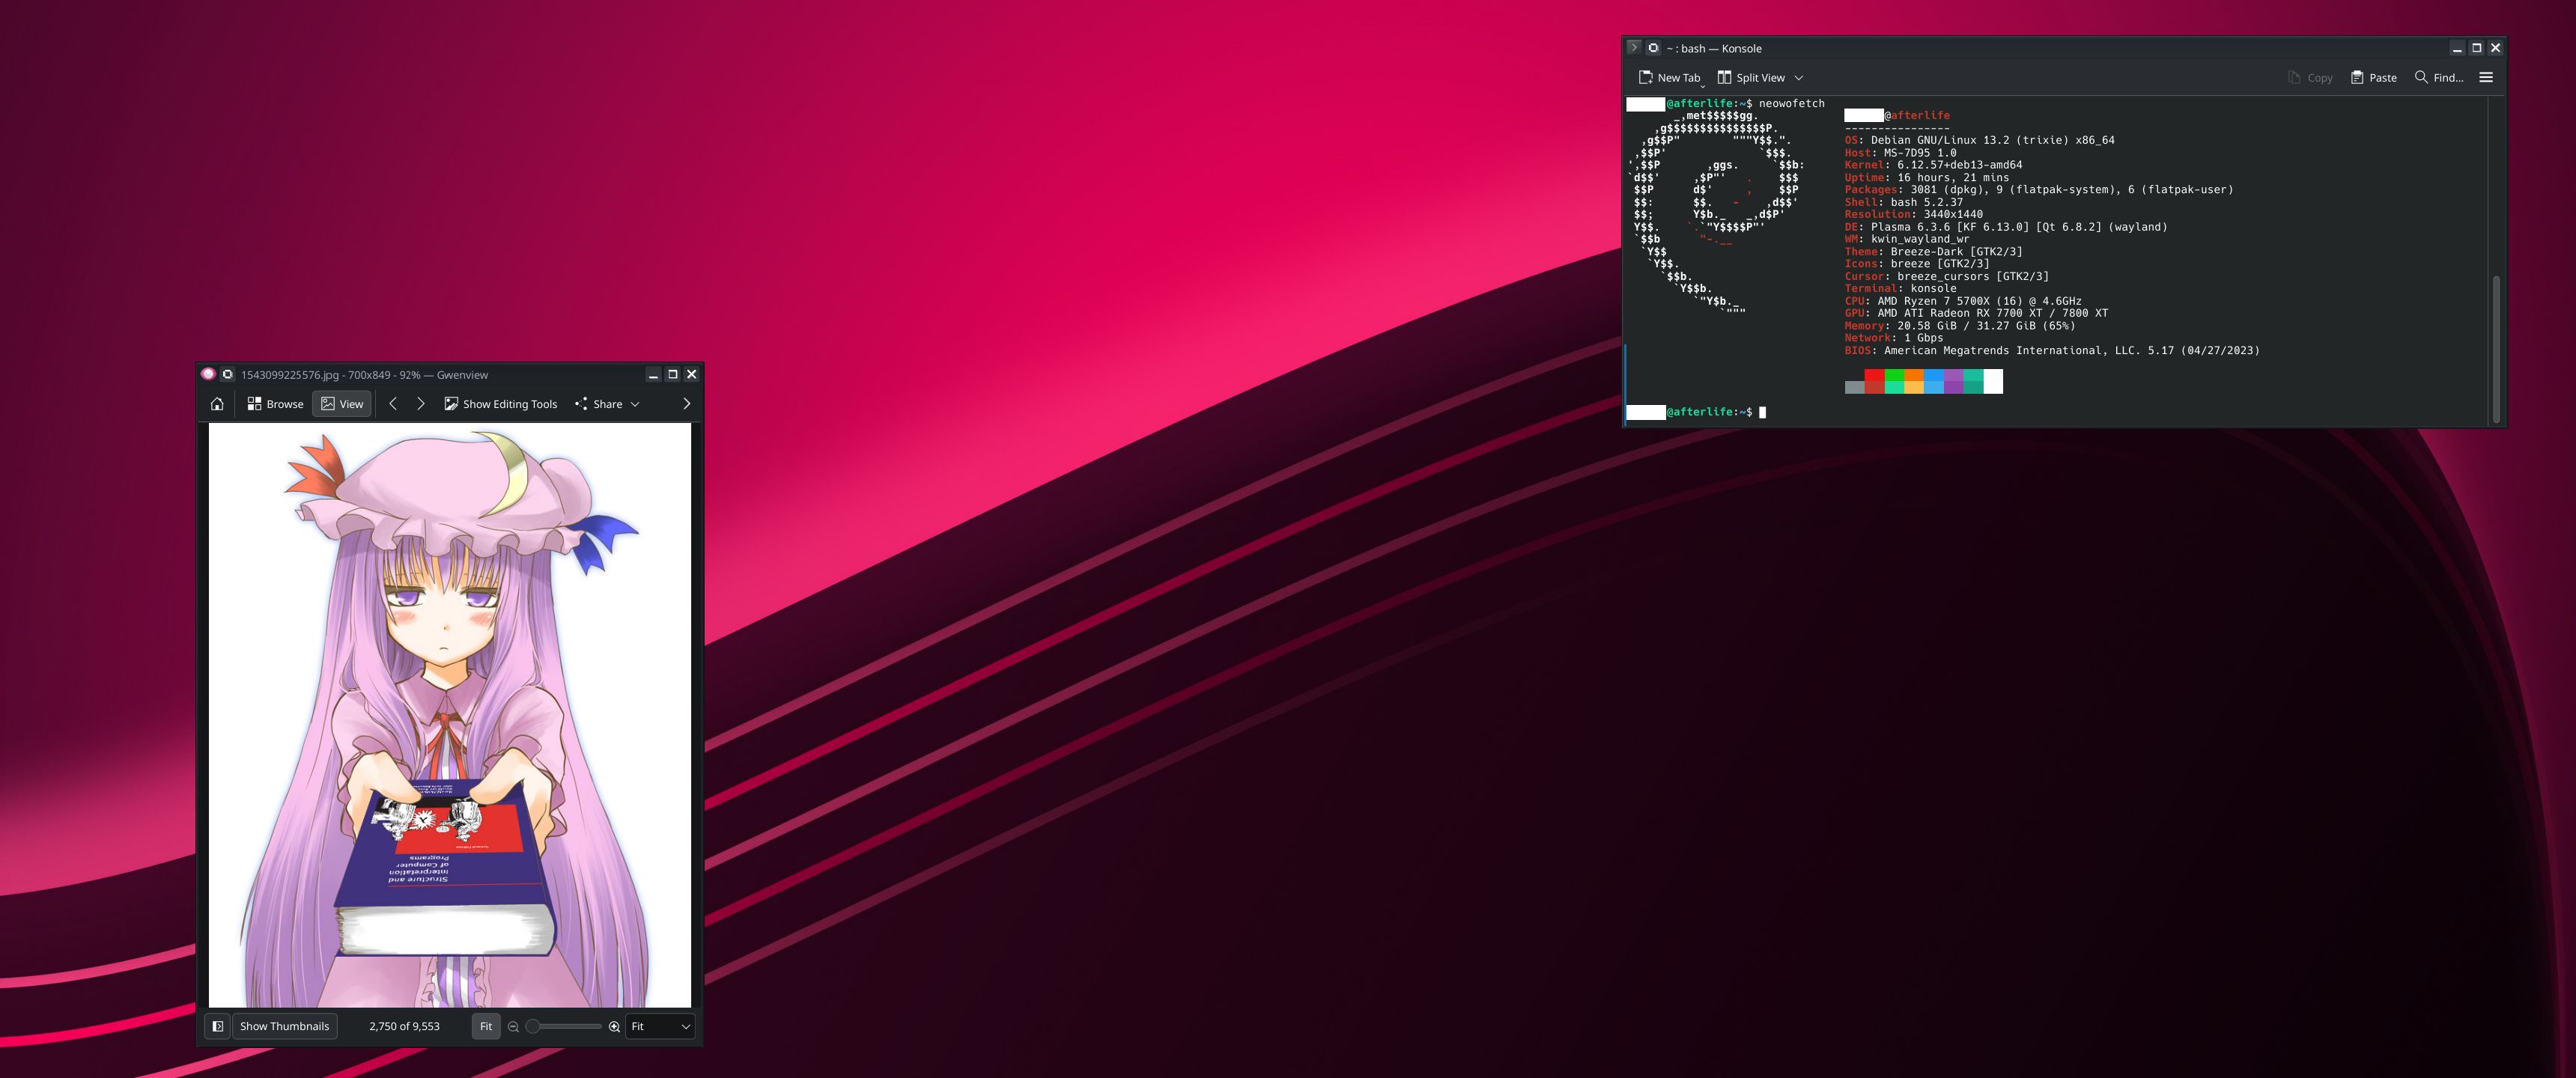Click the zoom slider handle
Image resolution: width=2576 pixels, height=1078 pixels.
click(533, 1026)
